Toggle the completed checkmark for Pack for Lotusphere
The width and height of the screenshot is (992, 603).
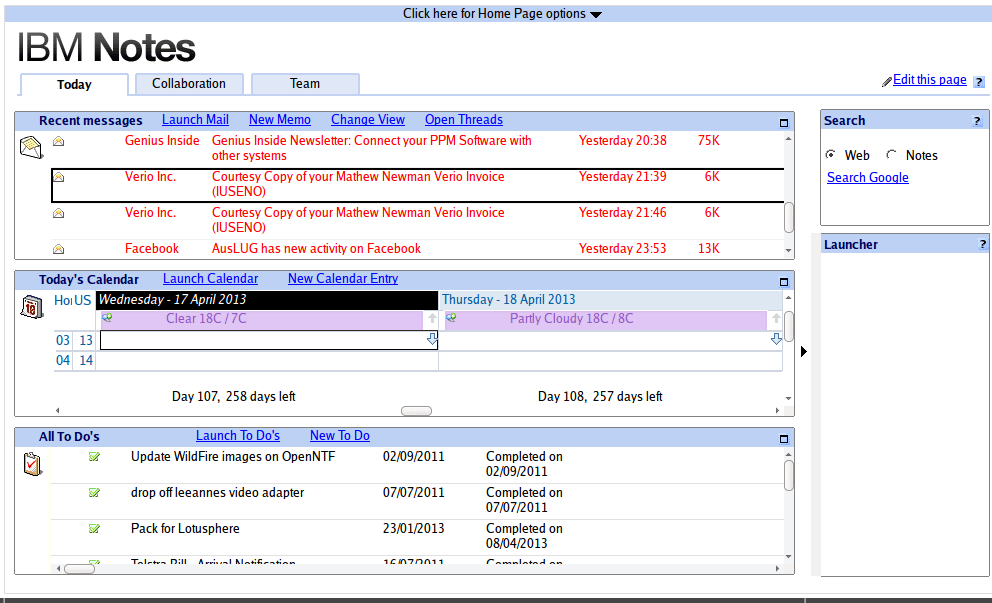point(94,528)
